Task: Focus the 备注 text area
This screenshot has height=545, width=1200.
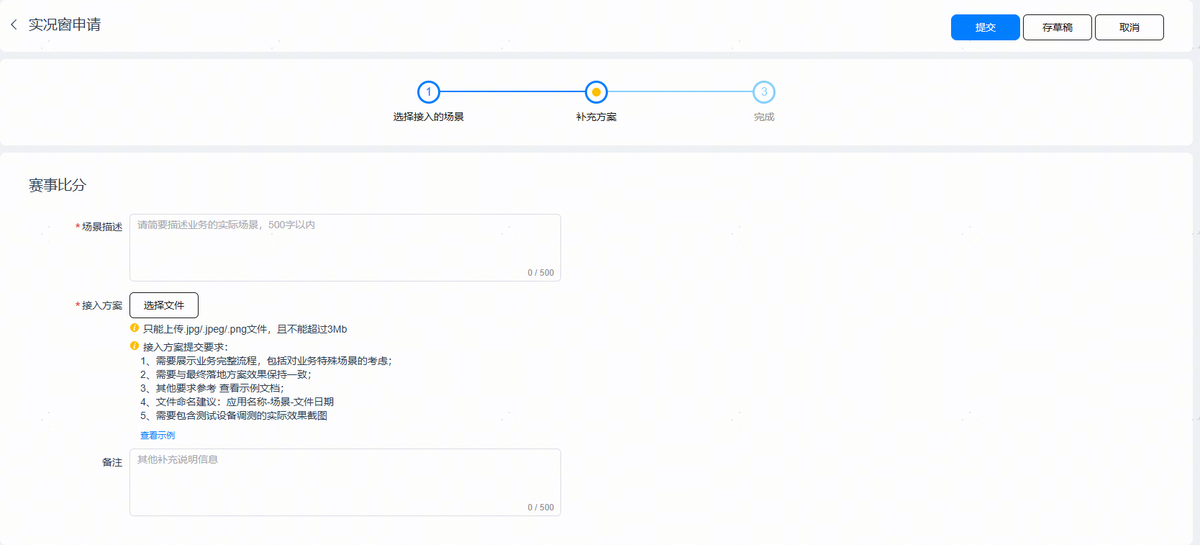Action: [x=345, y=482]
